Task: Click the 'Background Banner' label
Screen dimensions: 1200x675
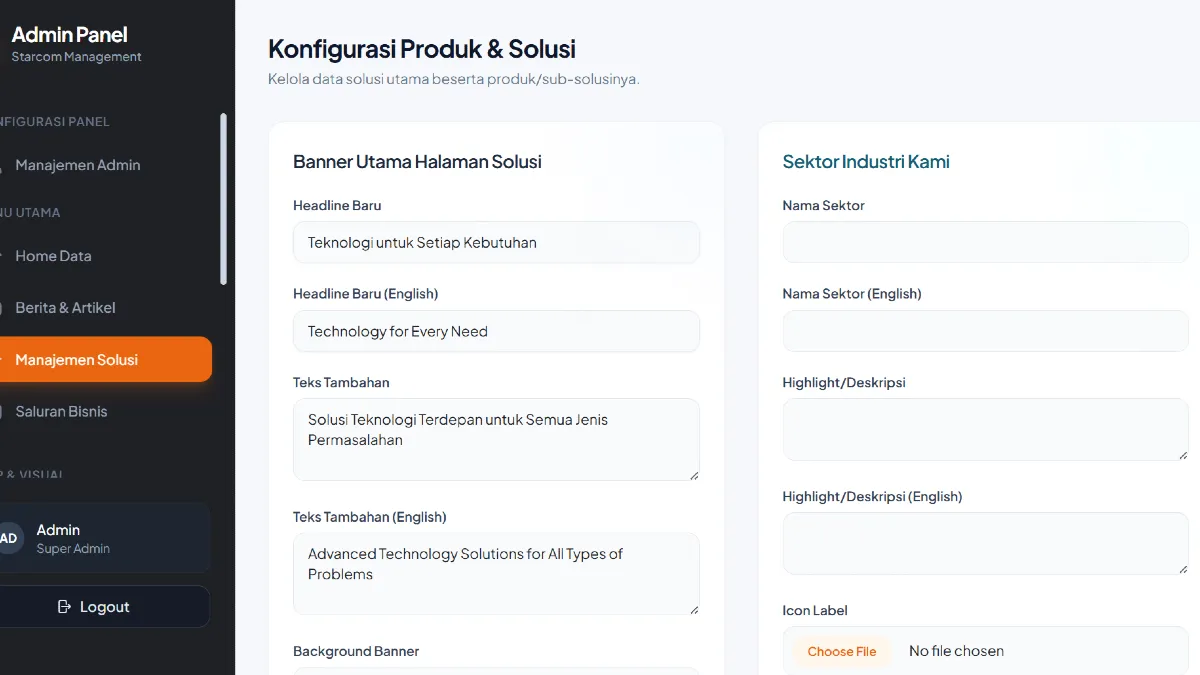Action: click(x=356, y=651)
